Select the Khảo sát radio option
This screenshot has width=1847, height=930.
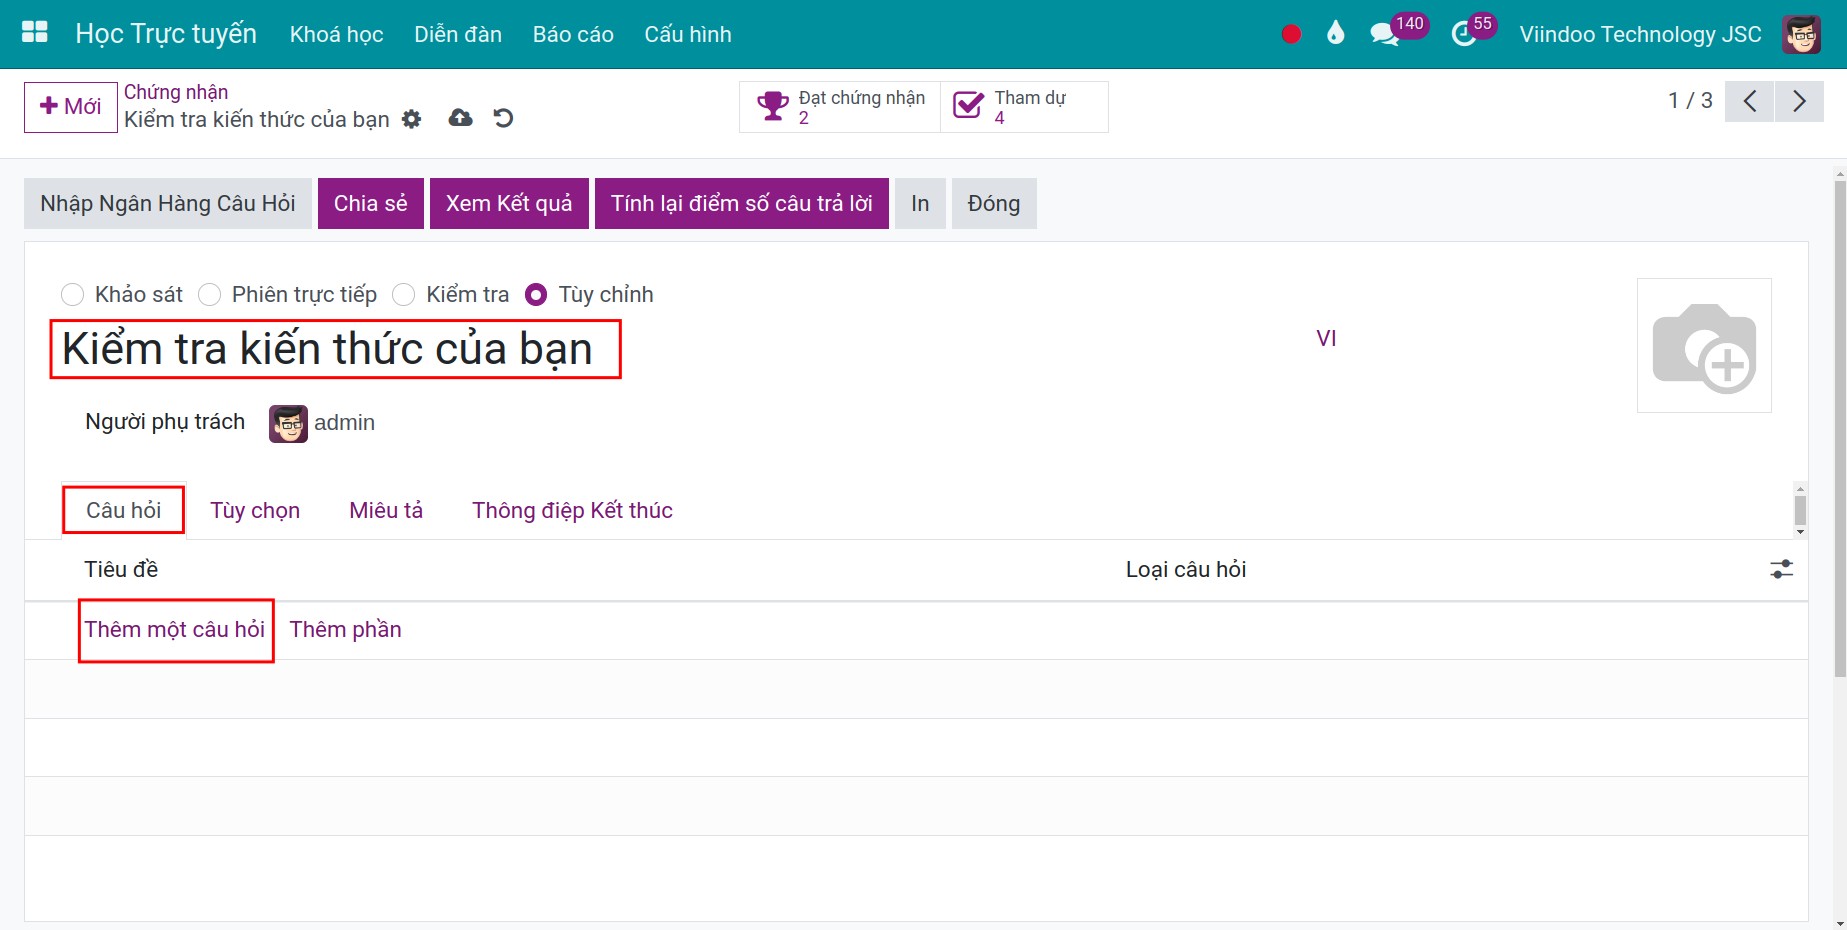72,295
